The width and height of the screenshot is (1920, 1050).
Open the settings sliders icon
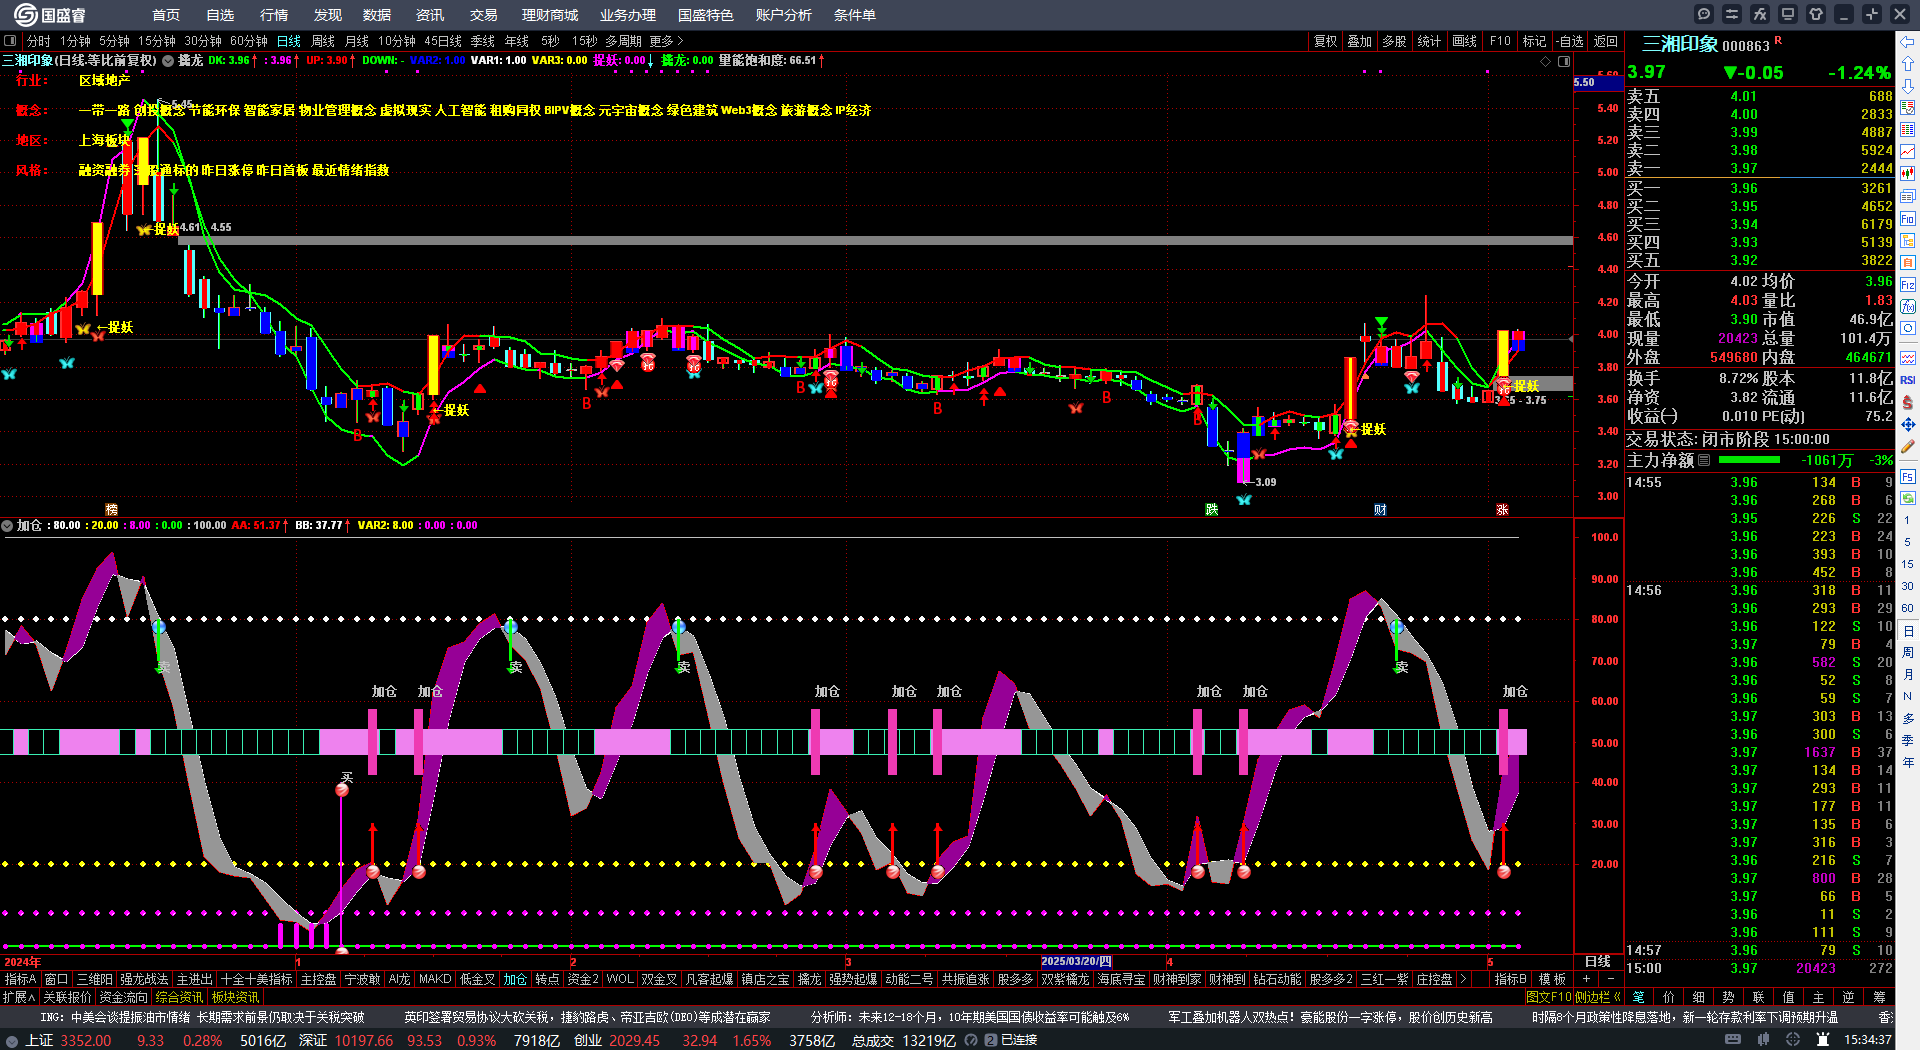point(1732,14)
